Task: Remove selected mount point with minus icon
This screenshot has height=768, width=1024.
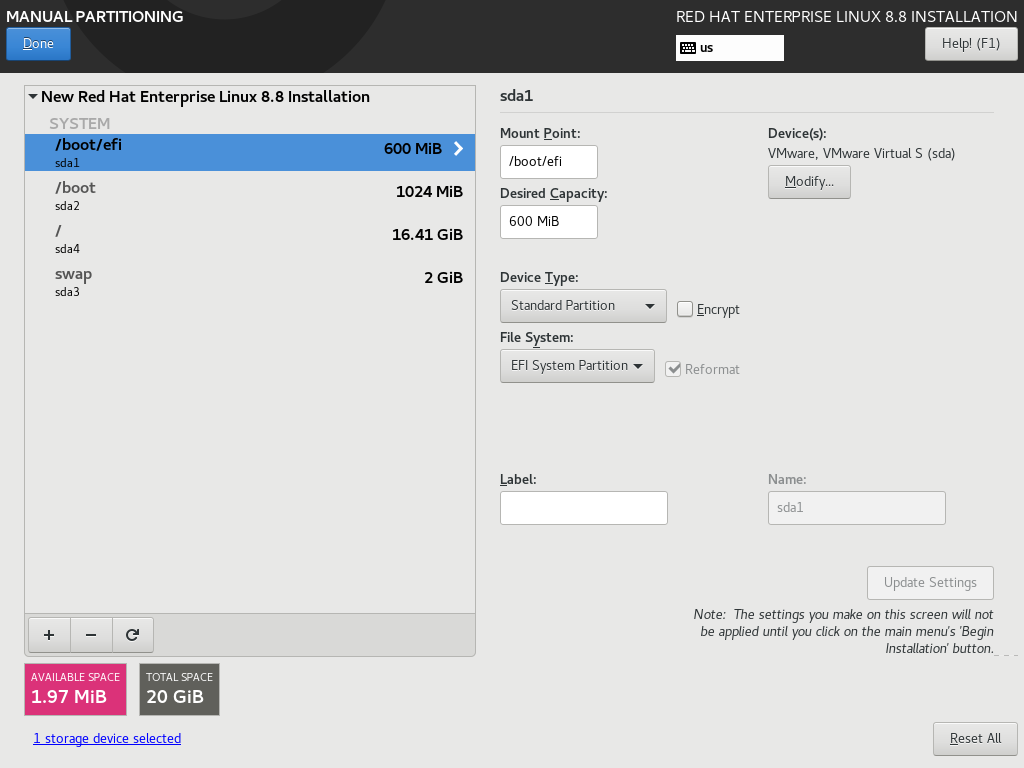Action: coord(91,635)
